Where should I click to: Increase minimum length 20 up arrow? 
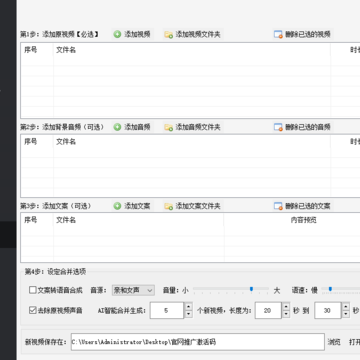286,307
